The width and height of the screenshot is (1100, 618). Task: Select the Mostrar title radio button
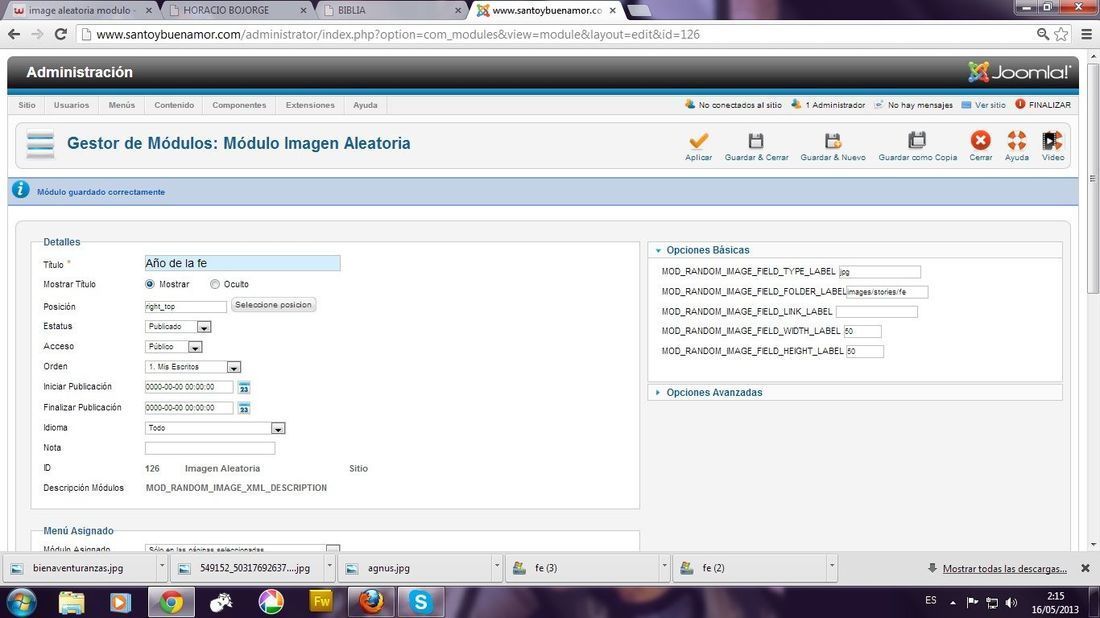(149, 284)
